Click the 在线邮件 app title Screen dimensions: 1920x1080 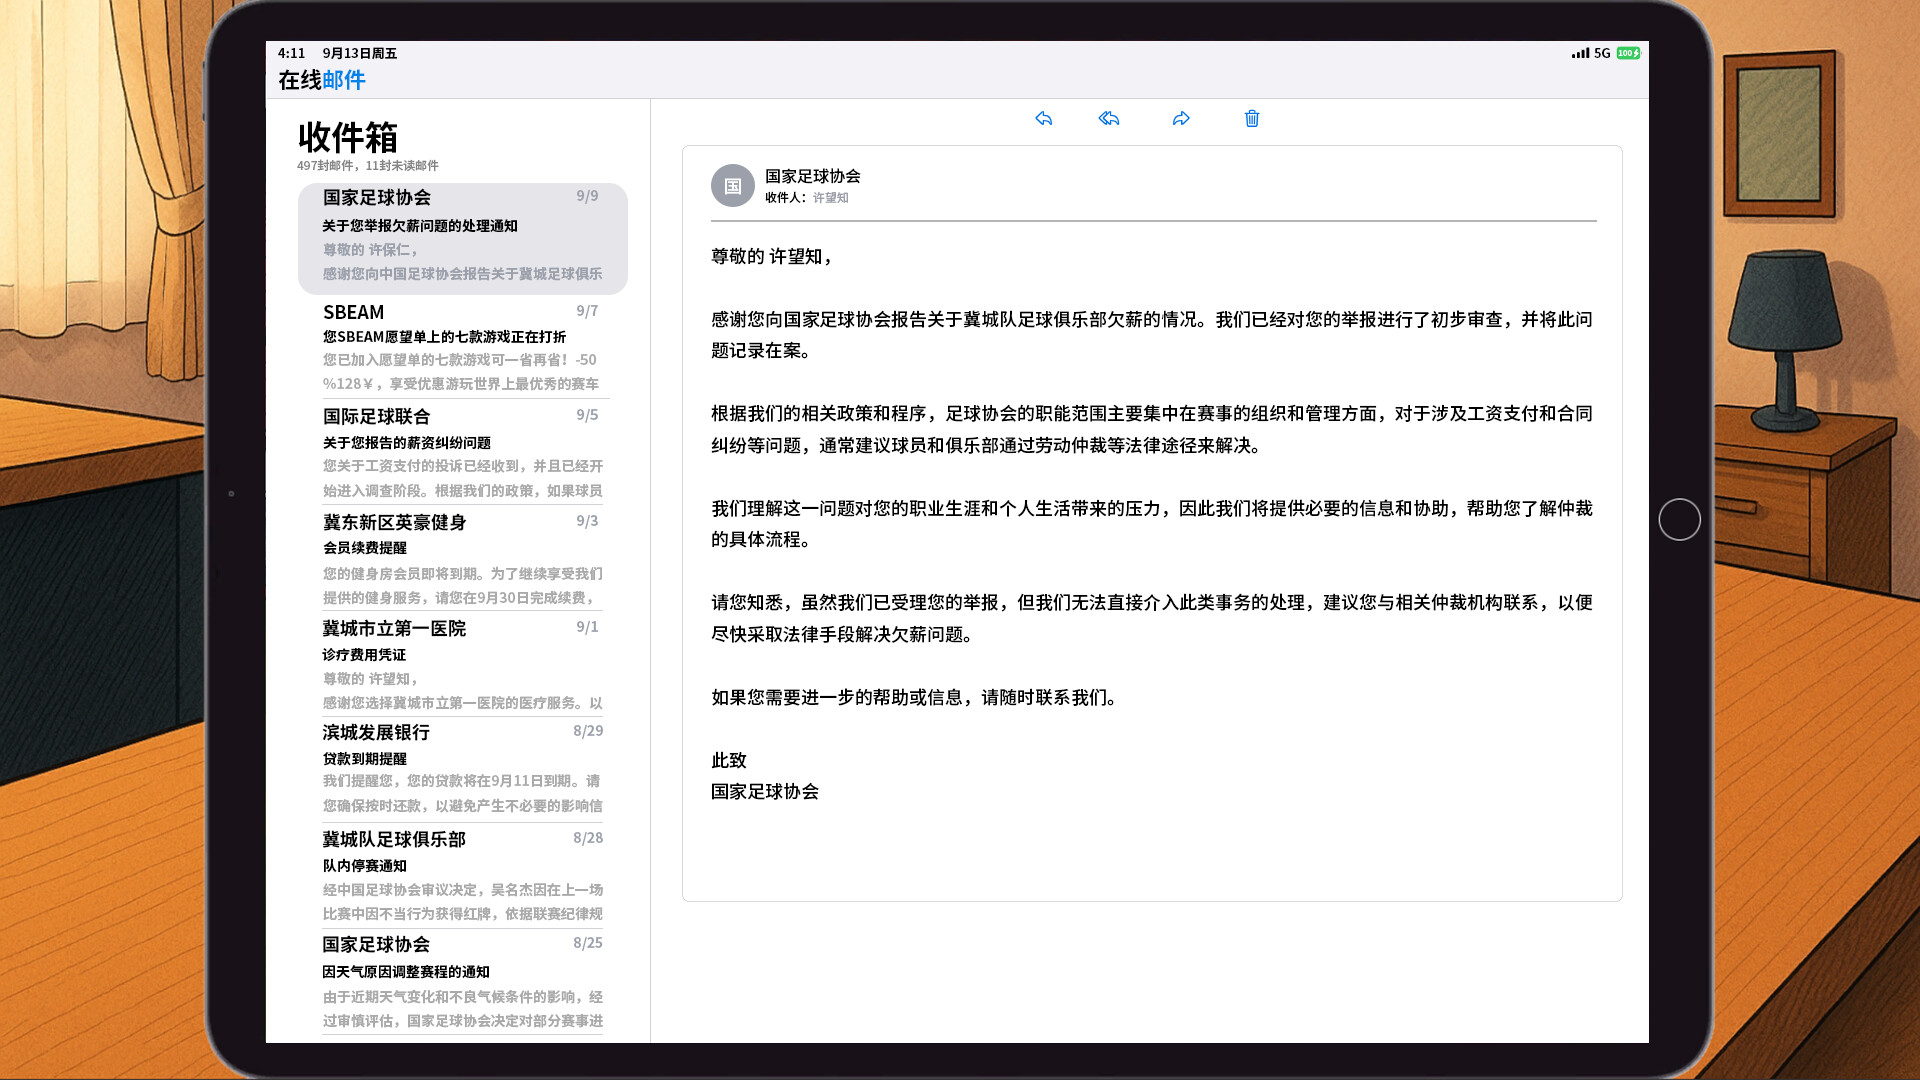click(x=321, y=80)
